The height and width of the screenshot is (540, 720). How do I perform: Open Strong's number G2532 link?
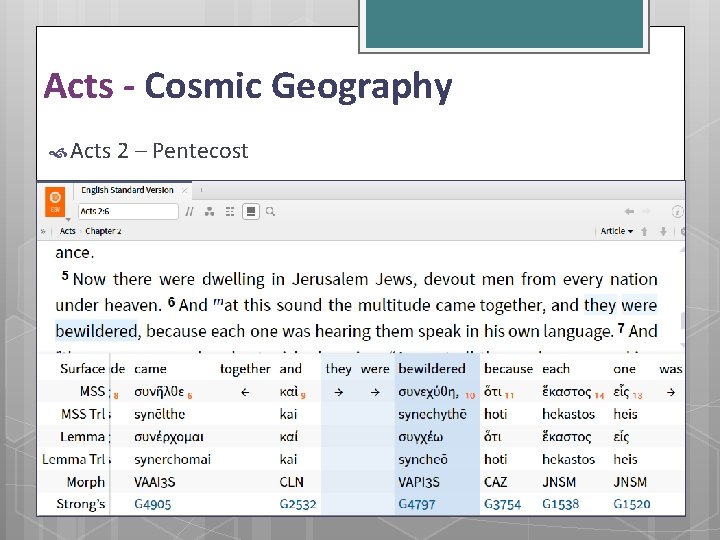[x=298, y=504]
